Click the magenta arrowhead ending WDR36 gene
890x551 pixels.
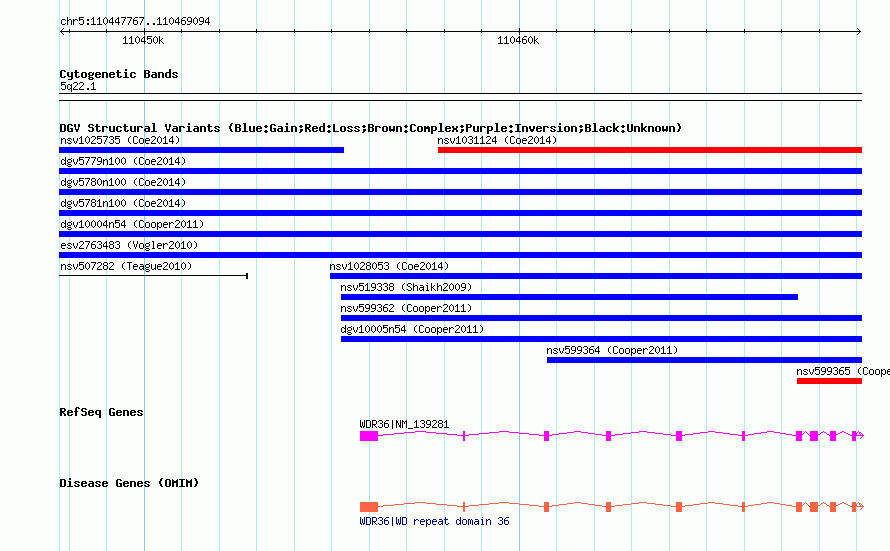click(860, 435)
